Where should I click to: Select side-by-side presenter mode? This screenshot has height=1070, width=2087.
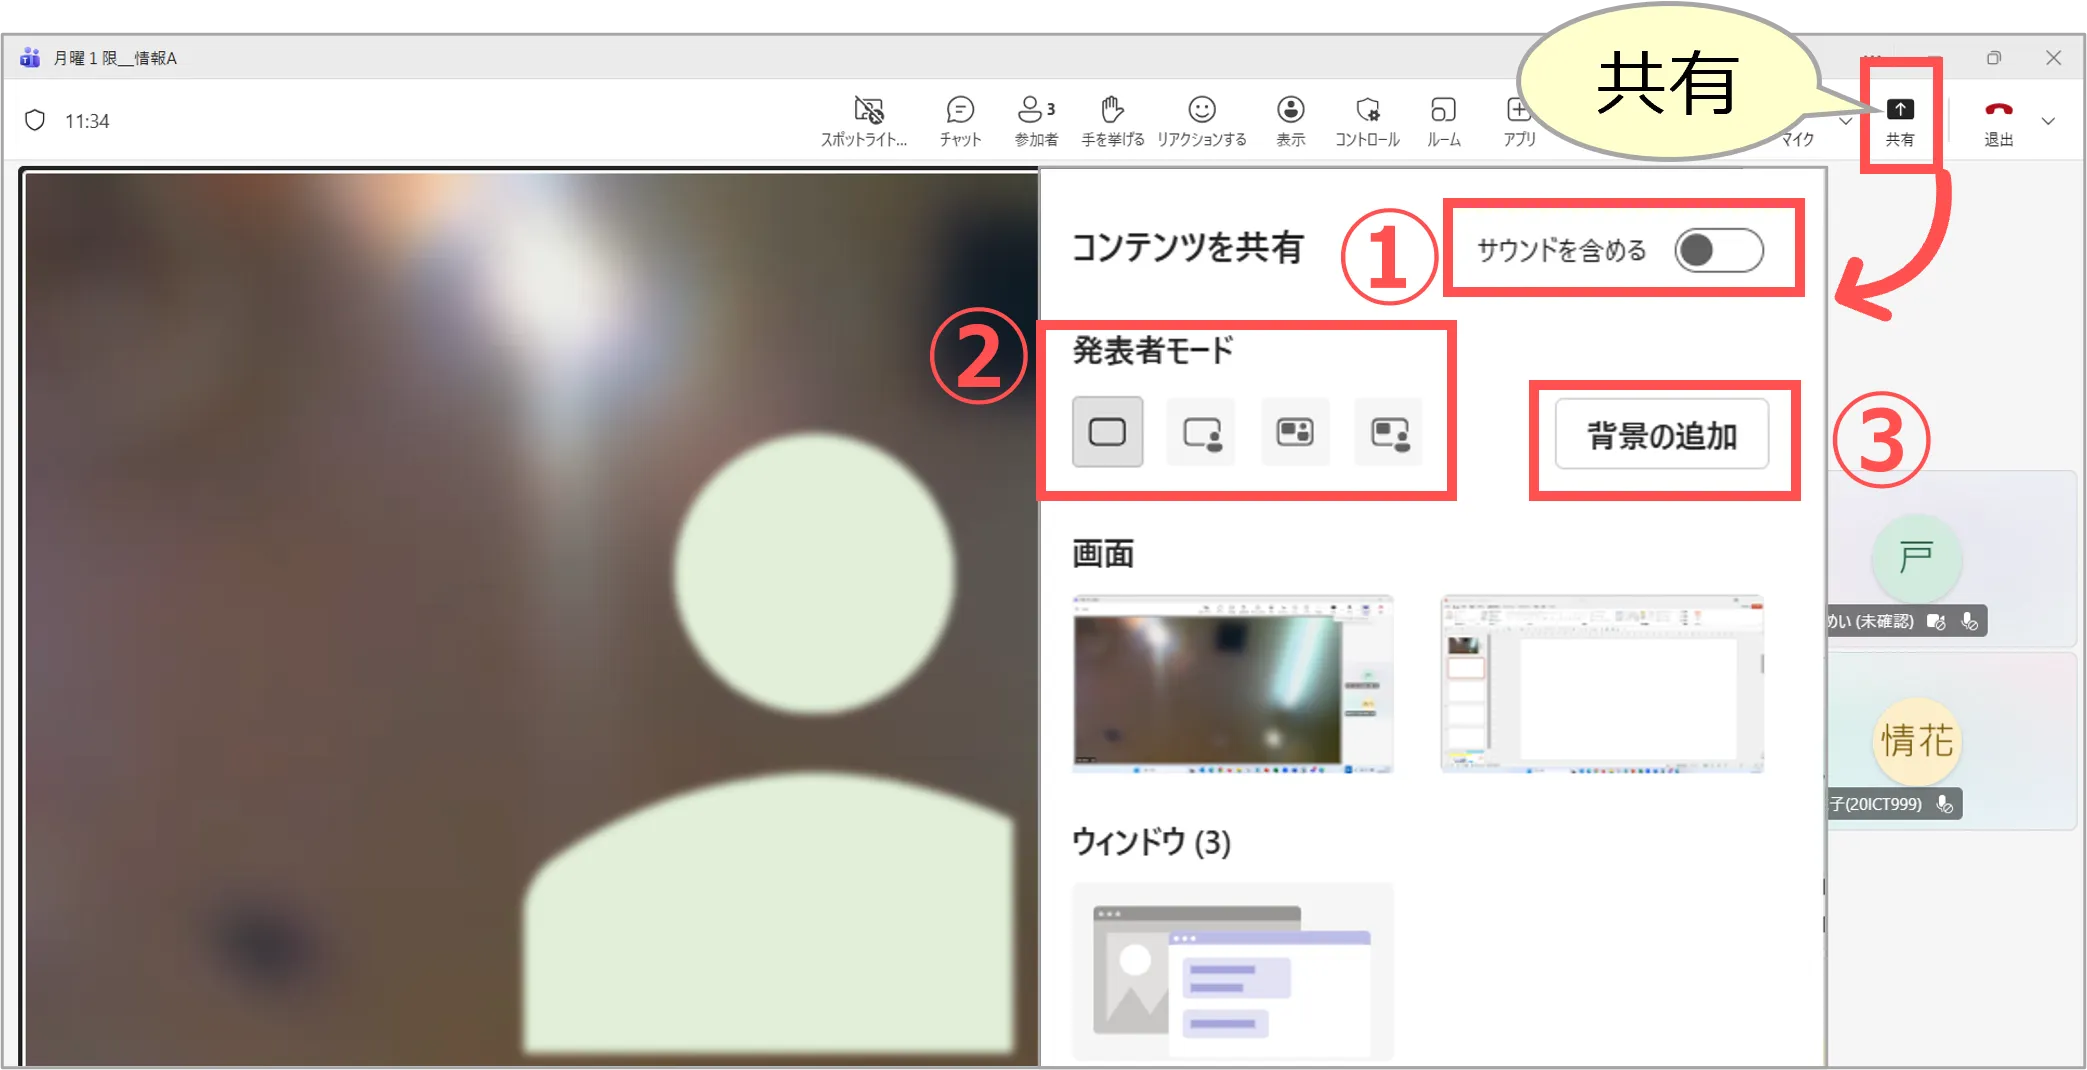[1295, 432]
